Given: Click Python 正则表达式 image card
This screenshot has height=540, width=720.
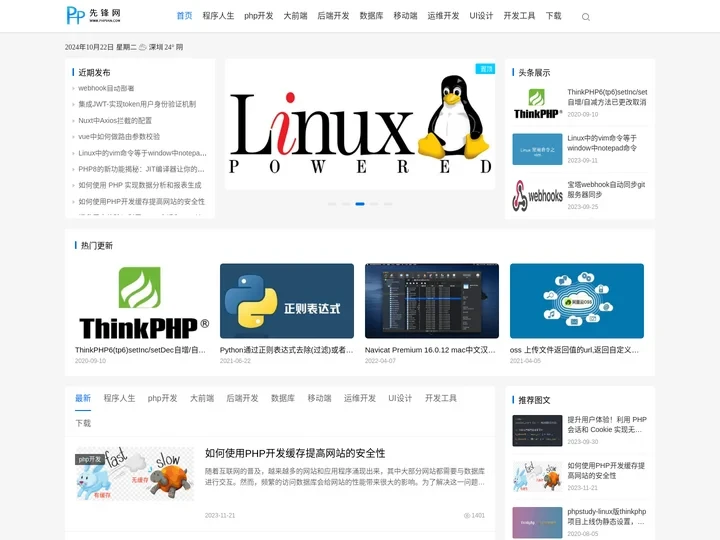Looking at the screenshot, I should pos(287,301).
